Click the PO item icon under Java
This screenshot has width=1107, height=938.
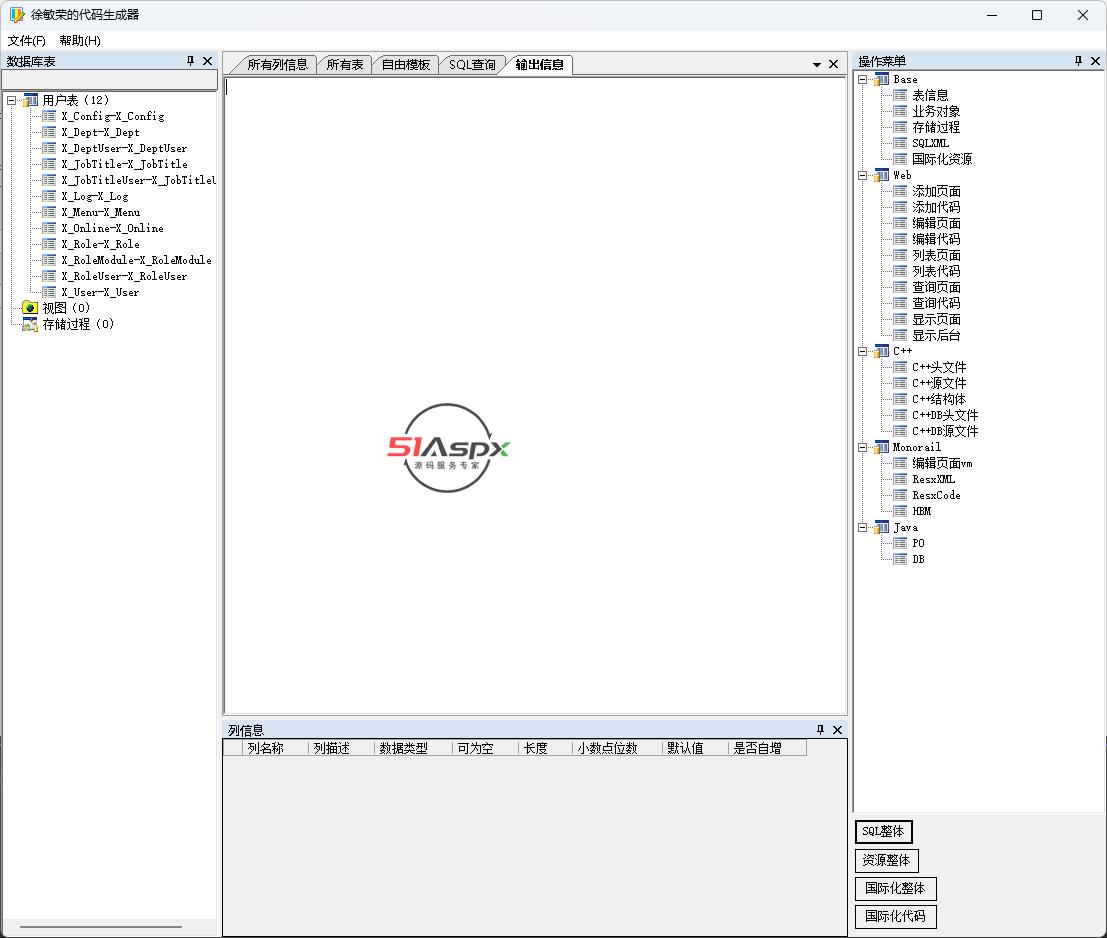point(900,543)
